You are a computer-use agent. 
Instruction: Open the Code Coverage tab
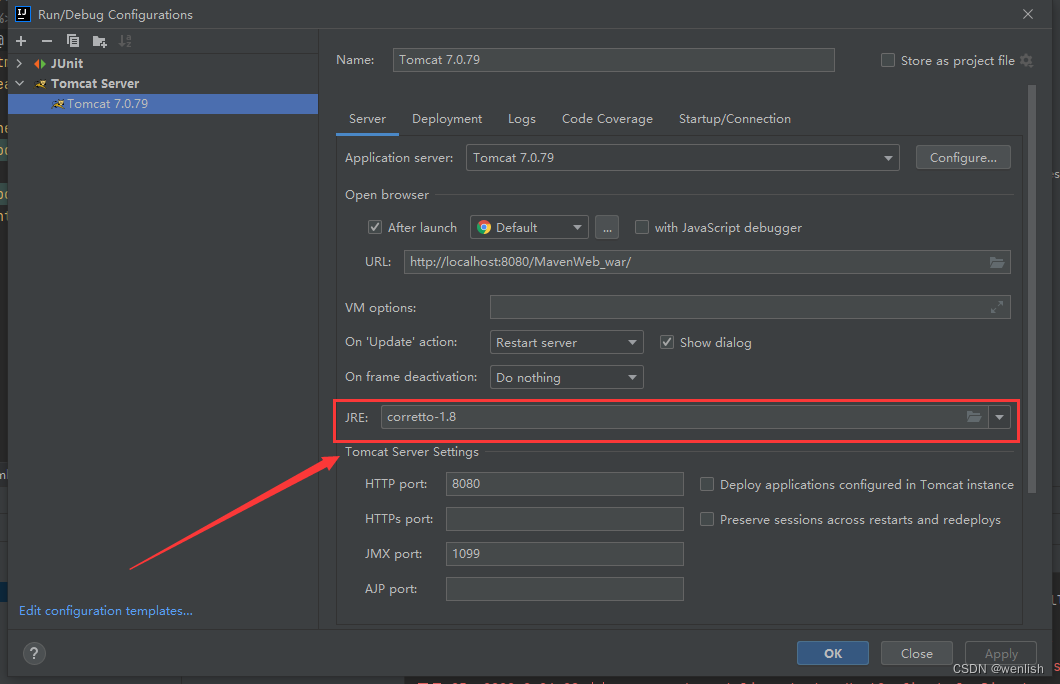(x=607, y=119)
